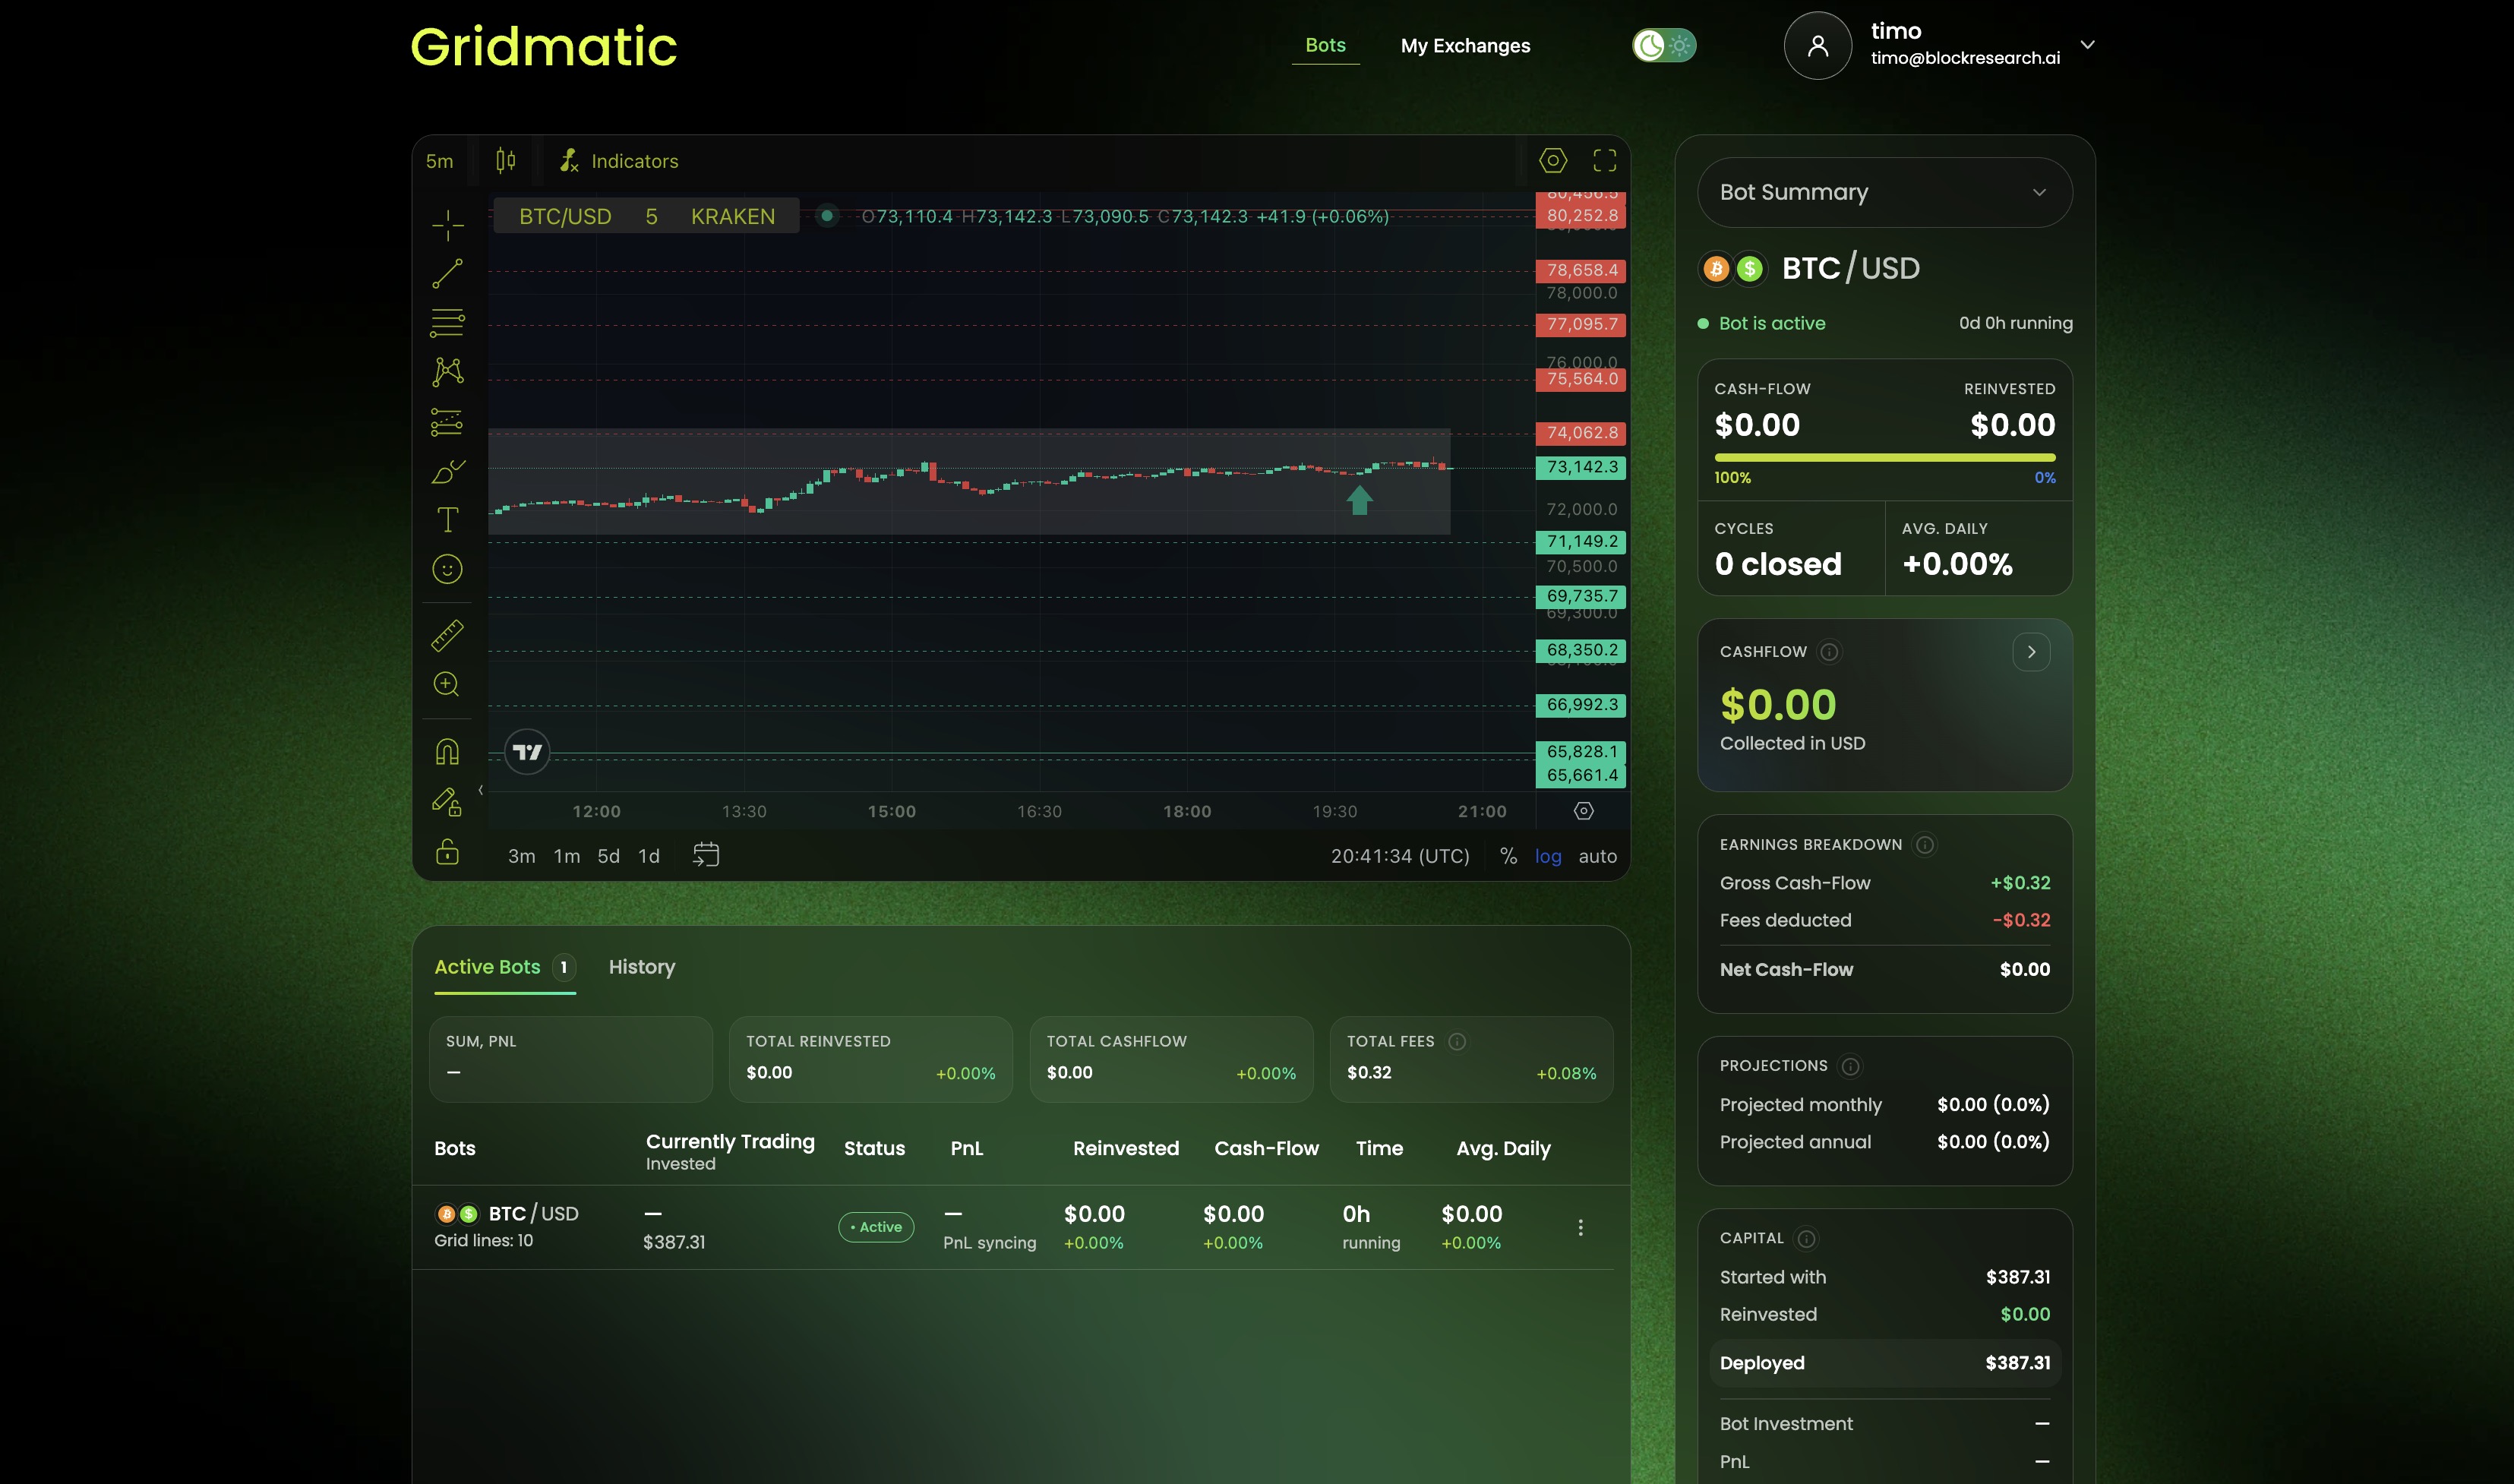Open the chart timezone 20:41:34 (UTC)
The width and height of the screenshot is (2514, 1484).
click(1400, 856)
